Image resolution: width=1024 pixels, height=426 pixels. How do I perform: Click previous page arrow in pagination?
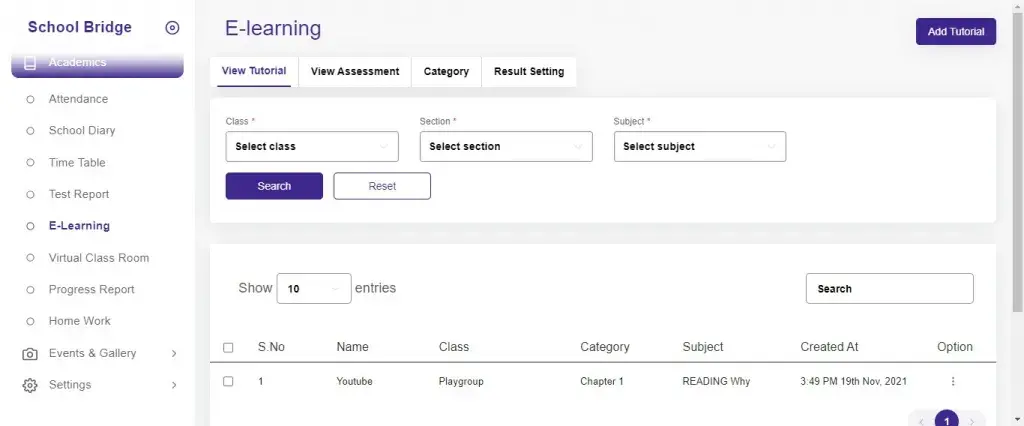(921, 421)
